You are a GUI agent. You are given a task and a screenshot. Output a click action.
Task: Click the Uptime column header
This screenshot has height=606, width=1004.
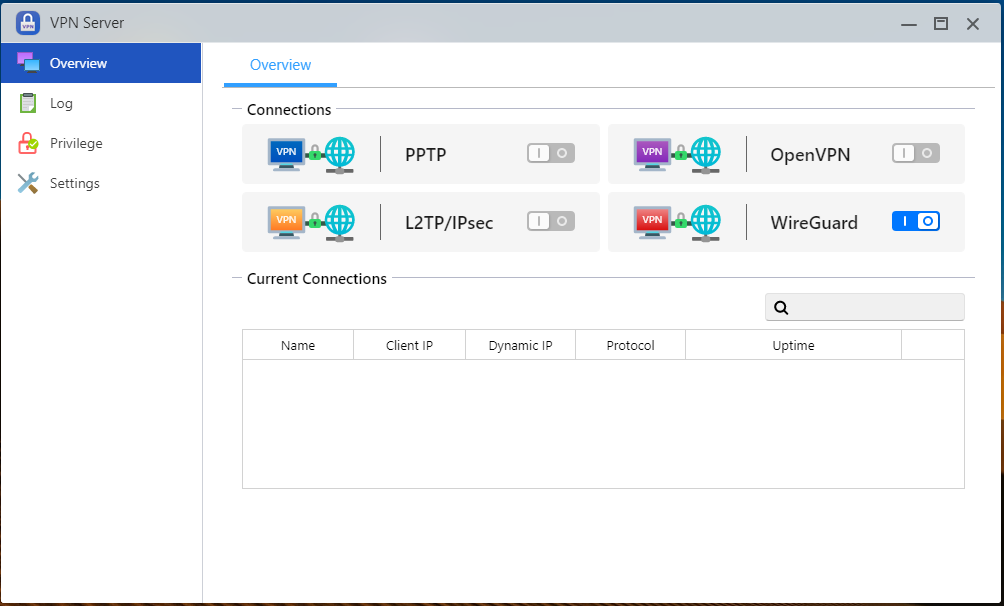(x=793, y=345)
